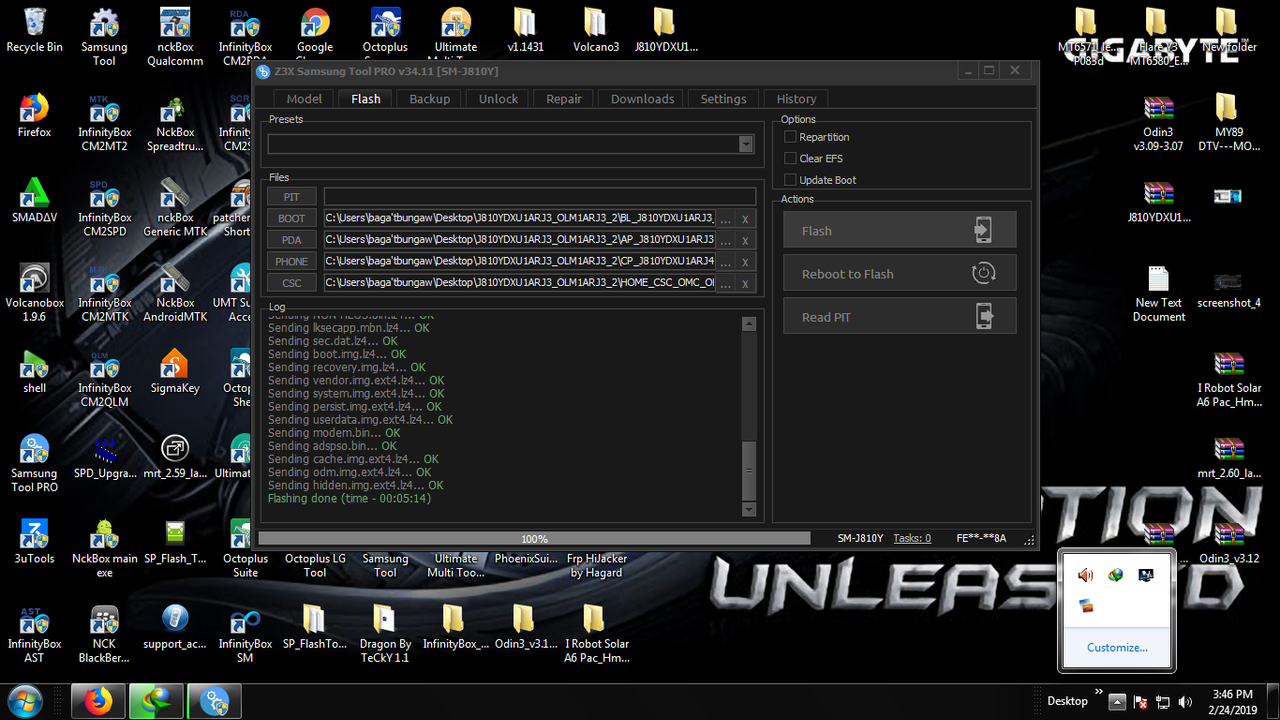The image size is (1280, 720).
Task: Launch the Firefox desktop shortcut
Action: pos(34,116)
